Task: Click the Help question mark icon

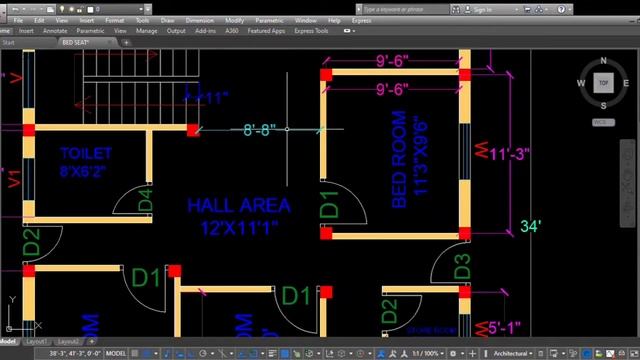Action: point(561,9)
